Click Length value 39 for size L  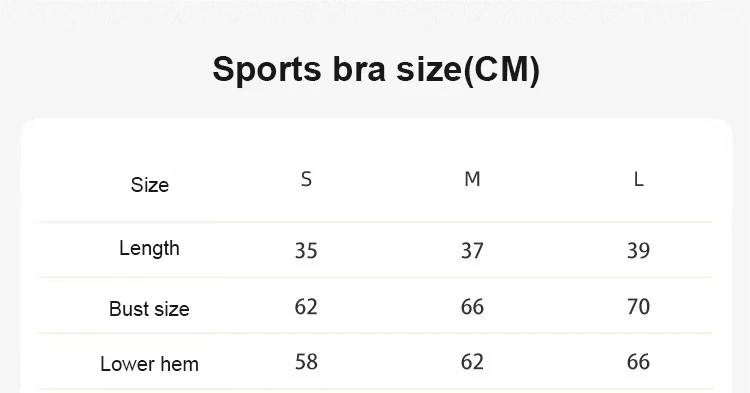639,251
